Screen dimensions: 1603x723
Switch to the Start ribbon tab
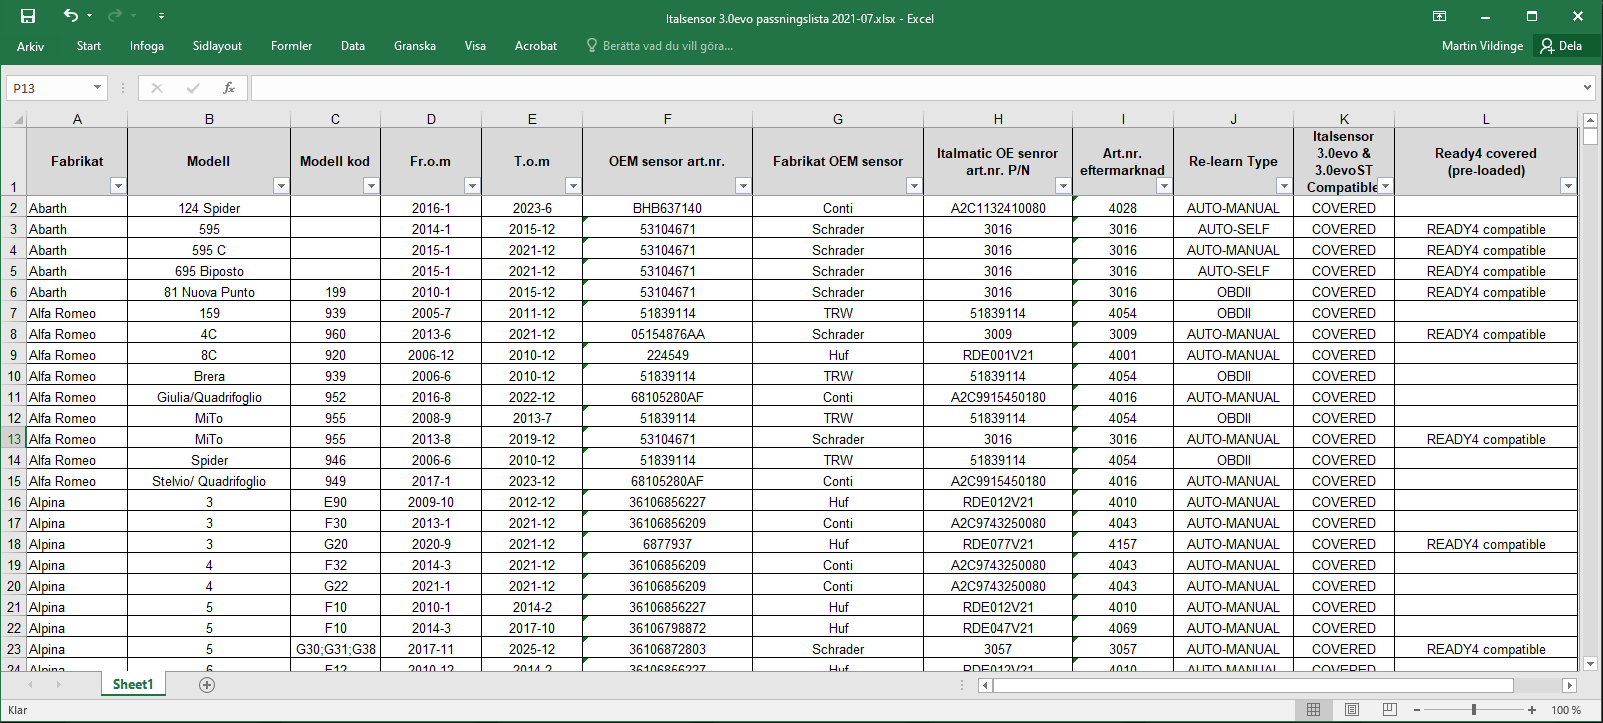click(x=89, y=46)
